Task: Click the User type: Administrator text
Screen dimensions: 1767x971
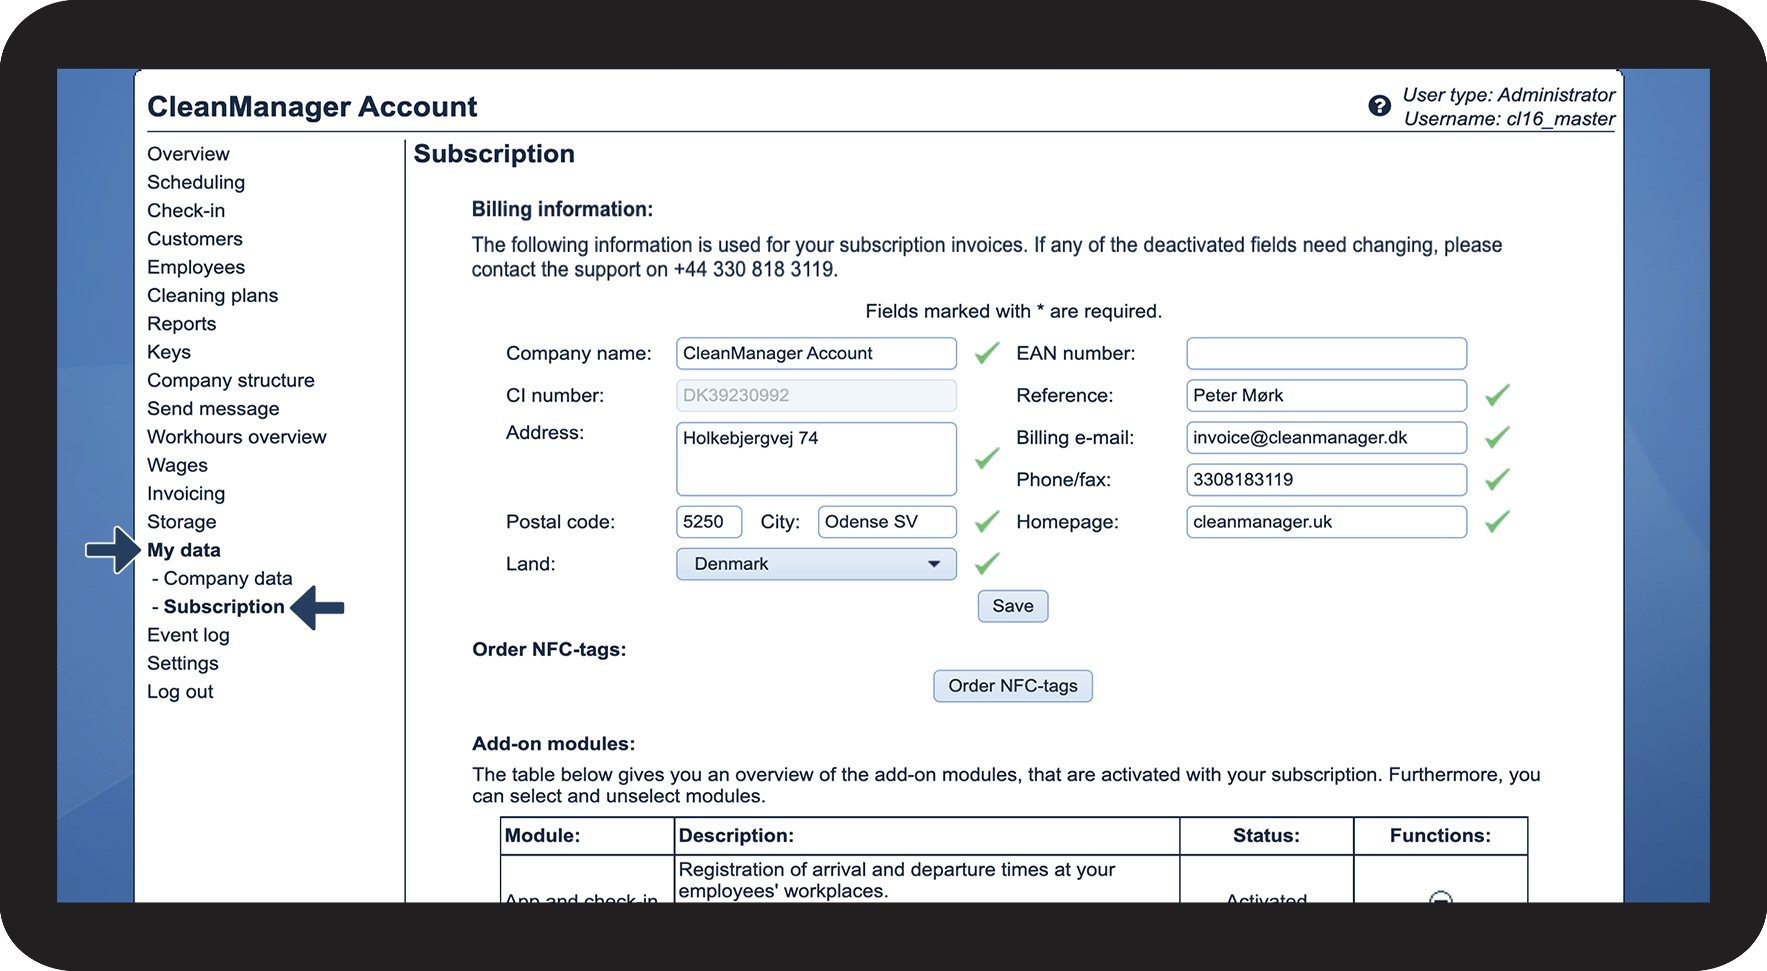Action: tap(1508, 95)
